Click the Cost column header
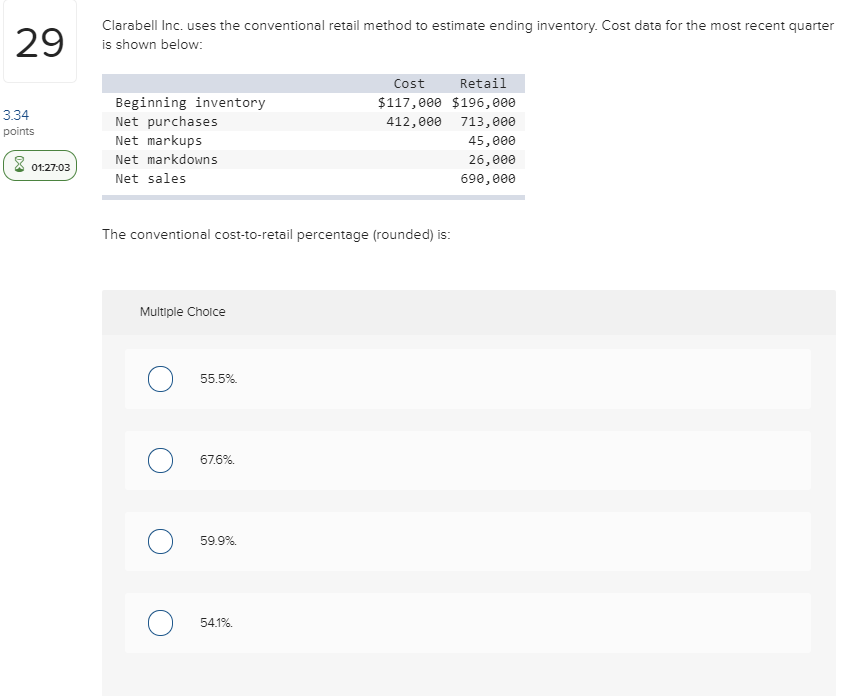This screenshot has width=851, height=696. coord(409,84)
